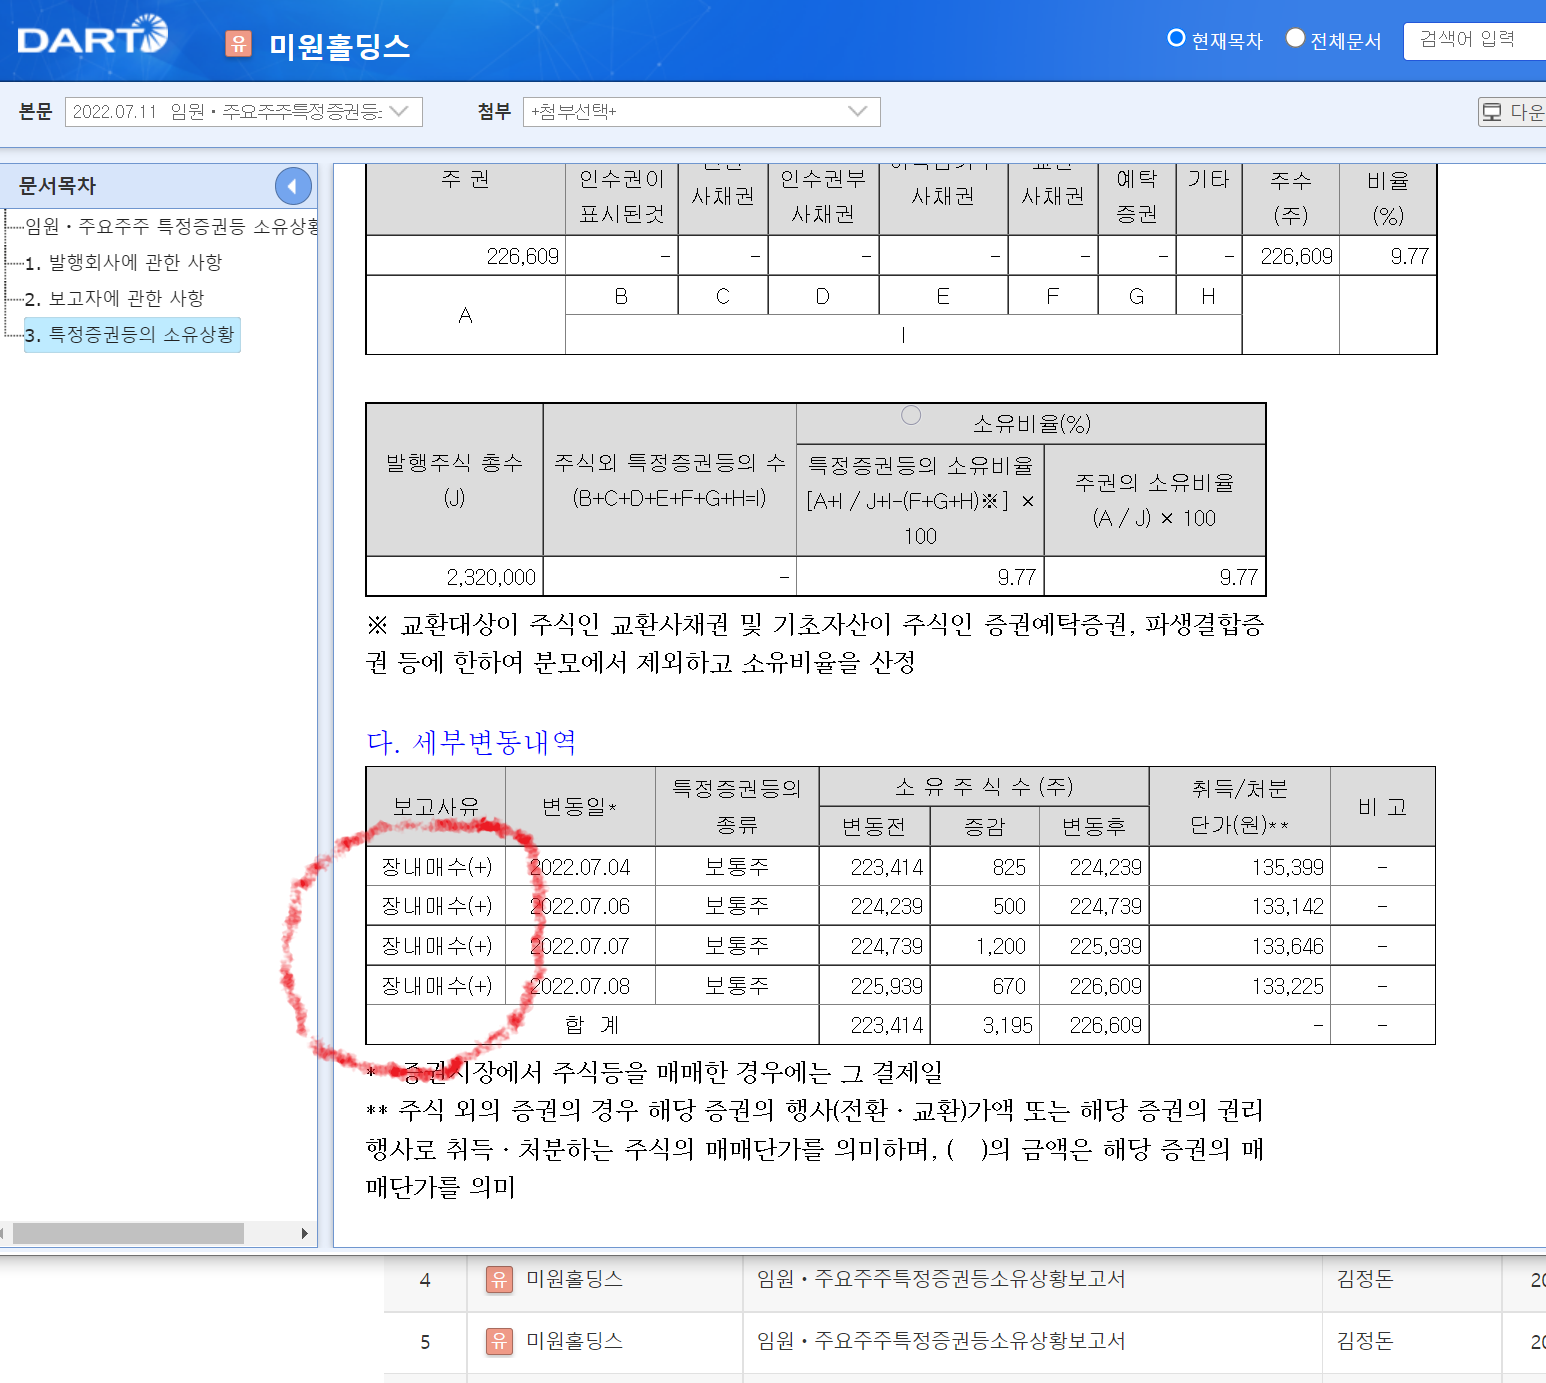Click 김정돈 in list row 5
The height and width of the screenshot is (1383, 1546).
pyautogui.click(x=1365, y=1341)
